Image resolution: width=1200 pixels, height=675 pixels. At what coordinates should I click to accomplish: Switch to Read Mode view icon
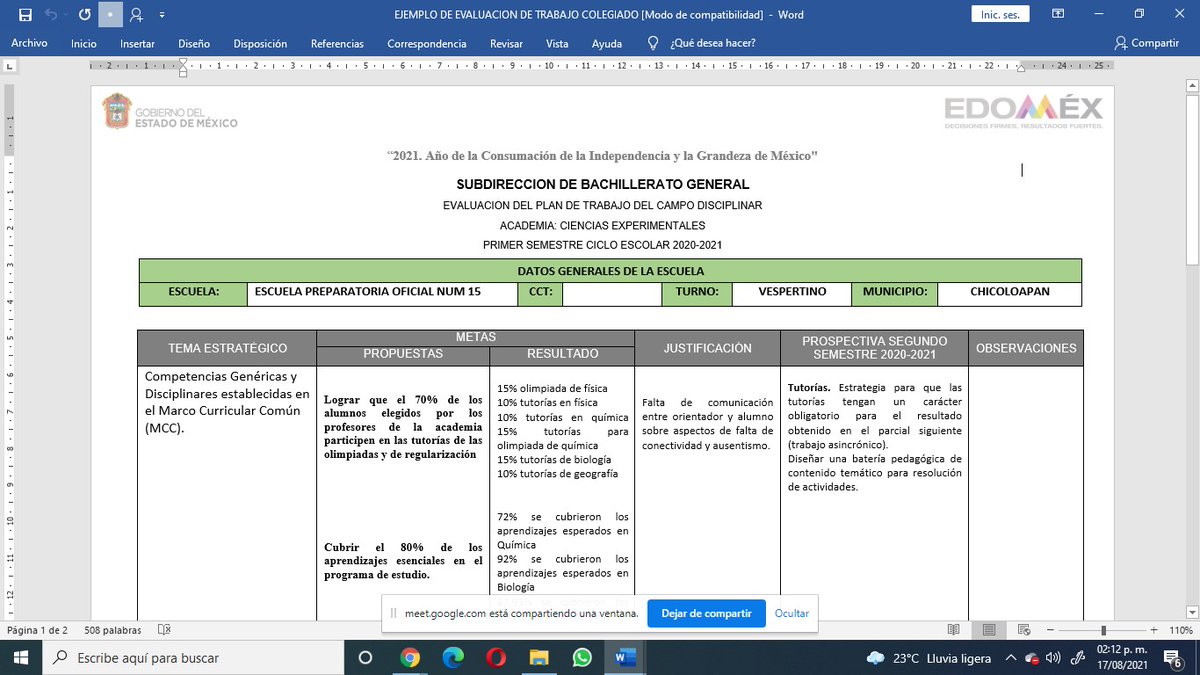(x=953, y=630)
